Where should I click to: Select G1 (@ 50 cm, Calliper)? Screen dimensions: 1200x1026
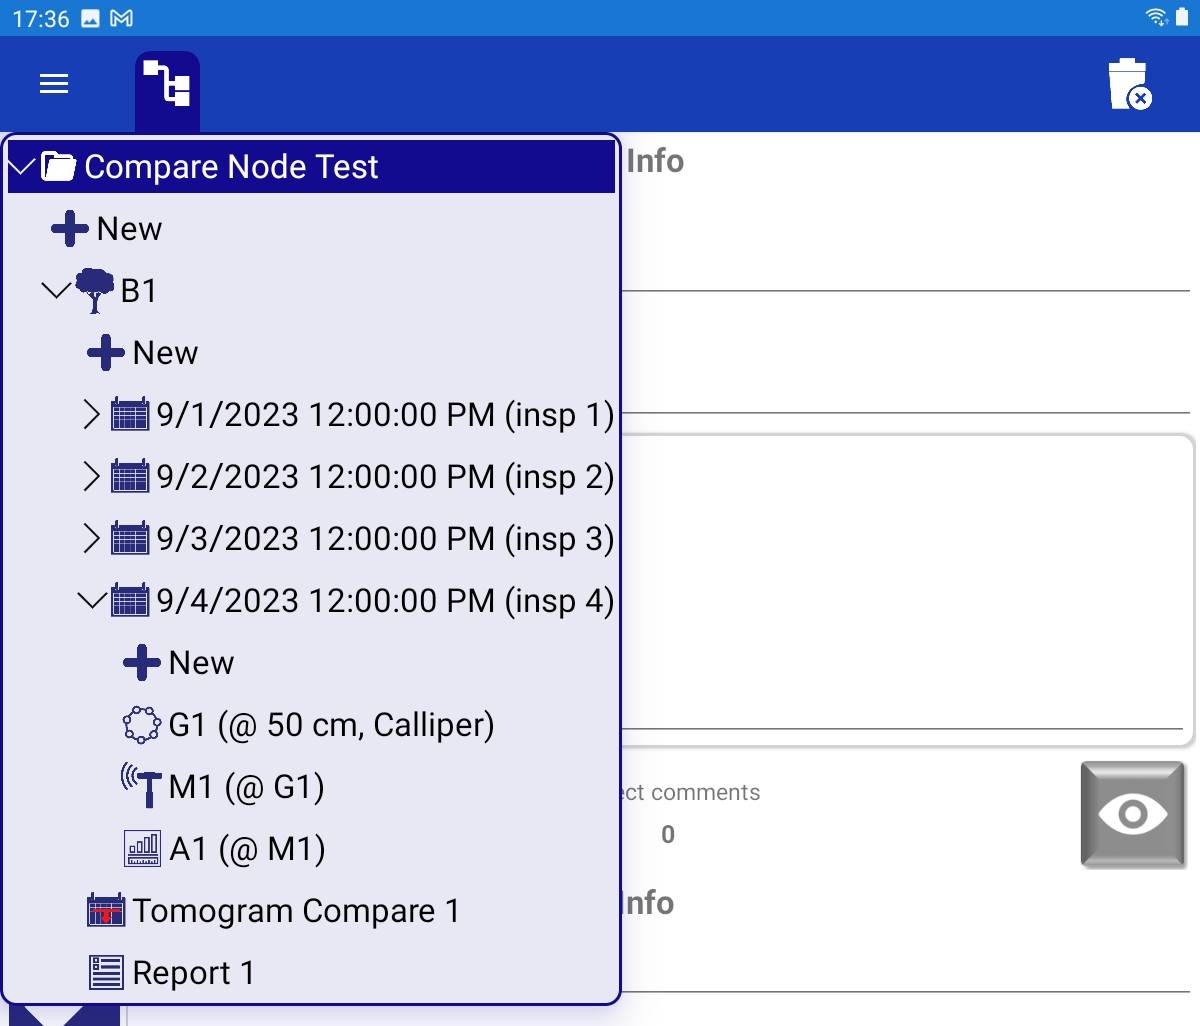[x=332, y=725]
